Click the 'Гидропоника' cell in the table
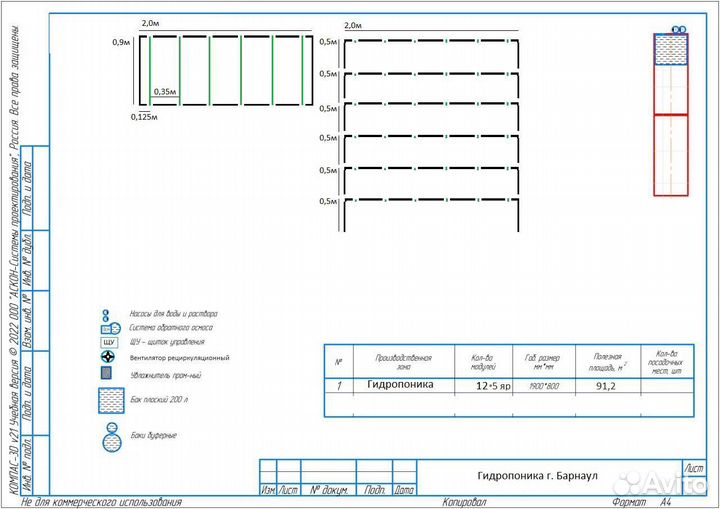Screen dimensions: 720x509 coord(400,385)
